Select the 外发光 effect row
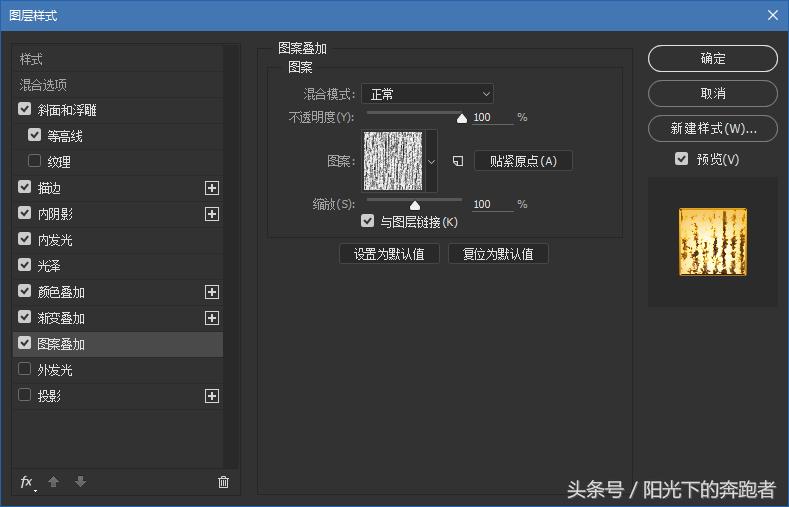The width and height of the screenshot is (789, 507). point(118,370)
